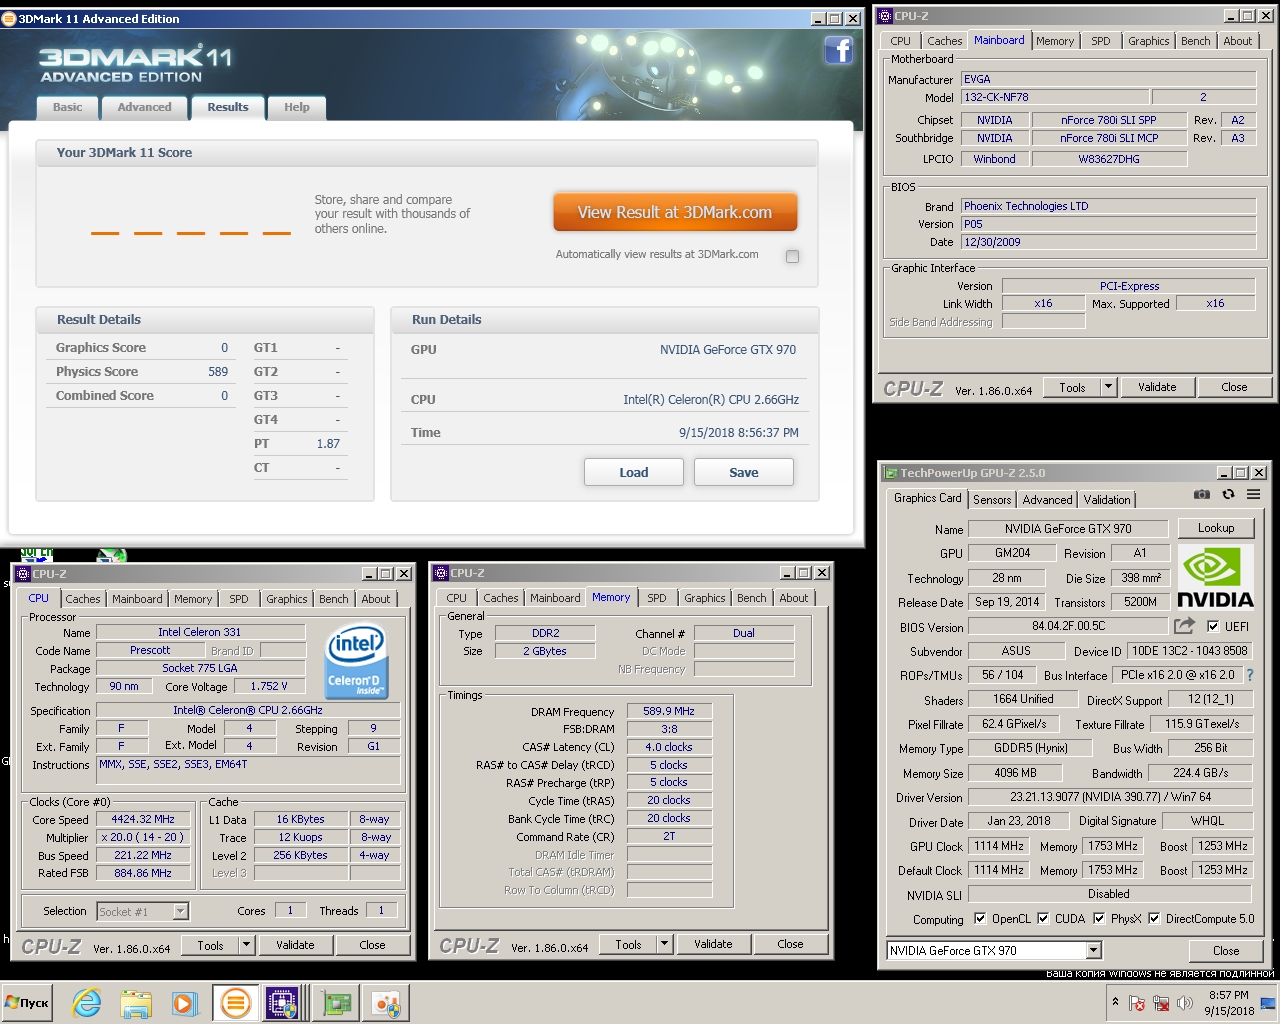Open the GPU-Z hamburger menu

pos(1253,494)
